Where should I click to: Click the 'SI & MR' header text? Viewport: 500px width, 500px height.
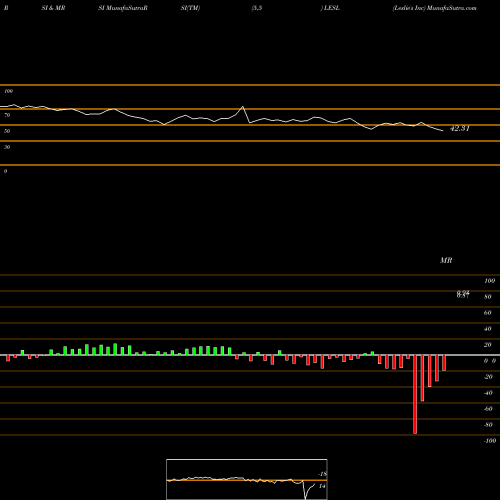coord(53,8)
